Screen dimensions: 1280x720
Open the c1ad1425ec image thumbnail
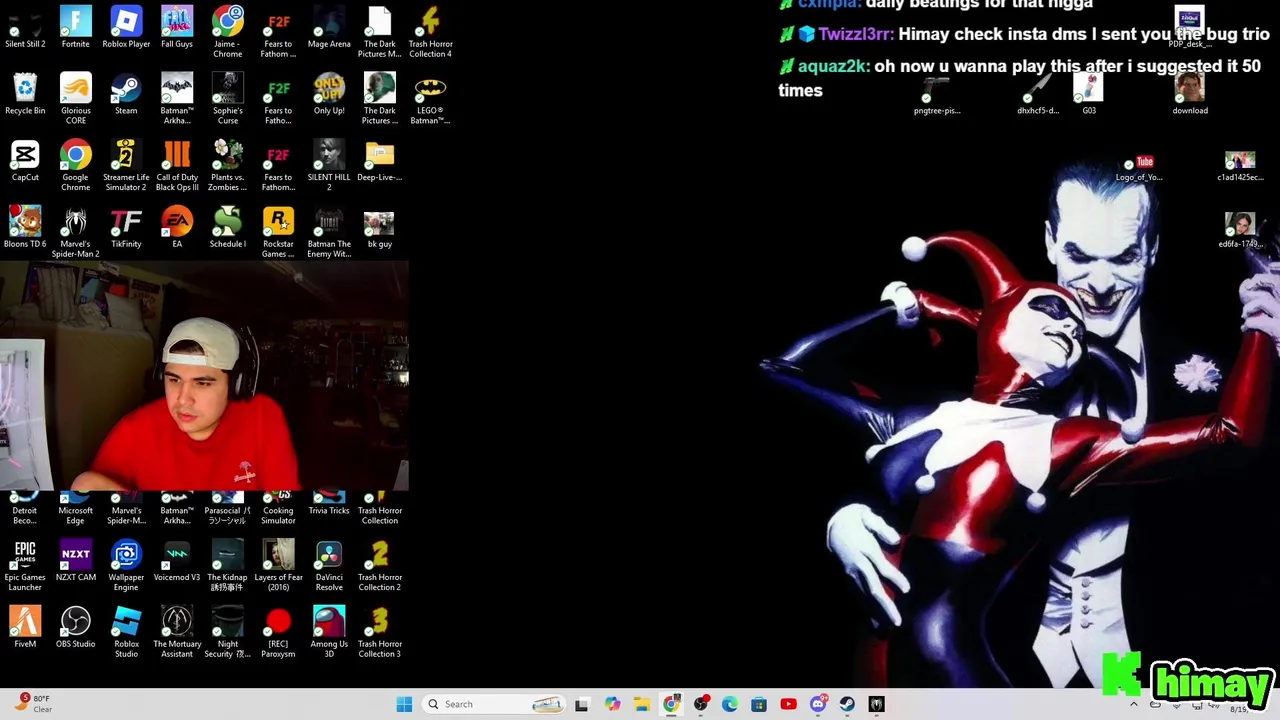click(x=1240, y=167)
